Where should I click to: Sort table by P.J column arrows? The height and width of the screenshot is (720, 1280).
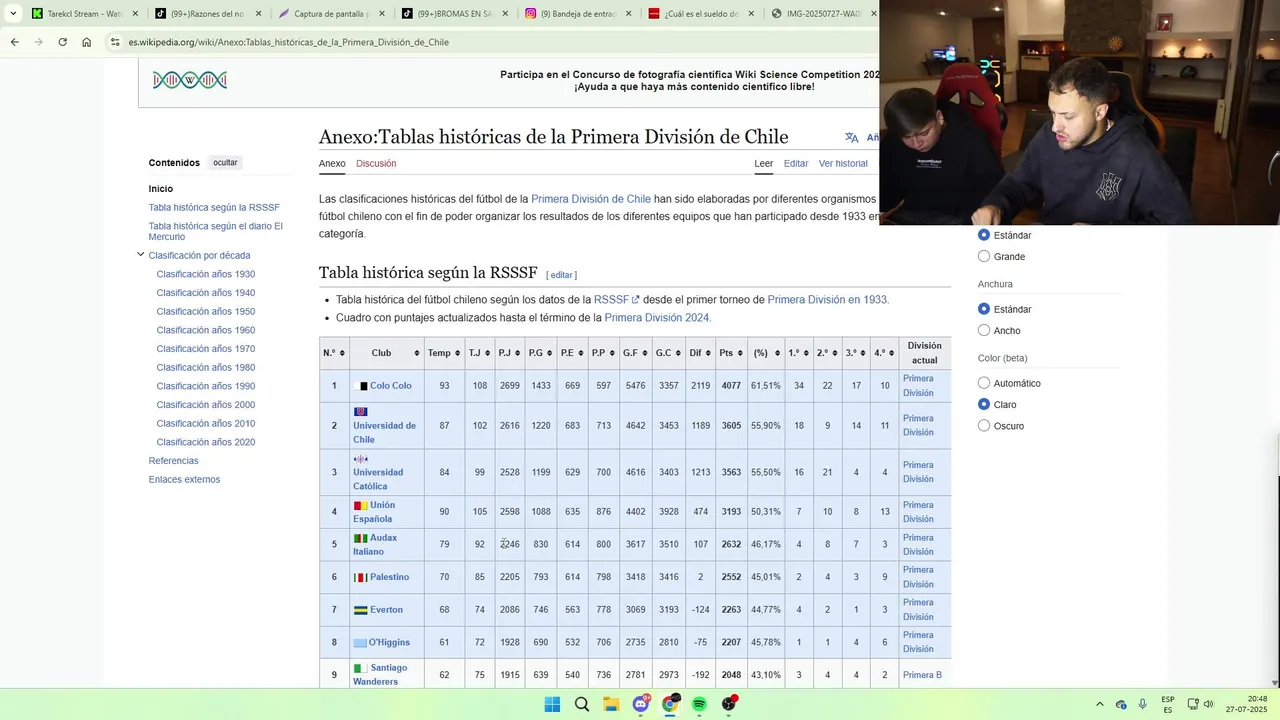pos(518,353)
